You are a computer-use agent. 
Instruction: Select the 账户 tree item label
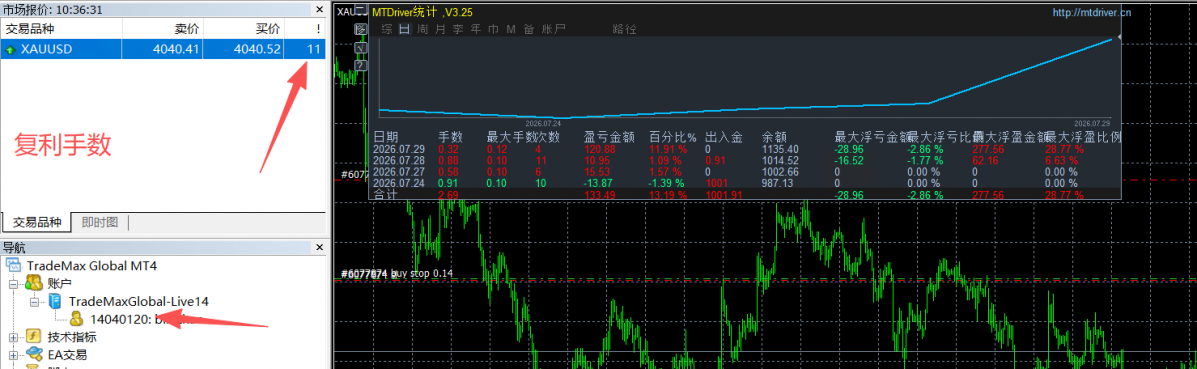click(x=59, y=283)
